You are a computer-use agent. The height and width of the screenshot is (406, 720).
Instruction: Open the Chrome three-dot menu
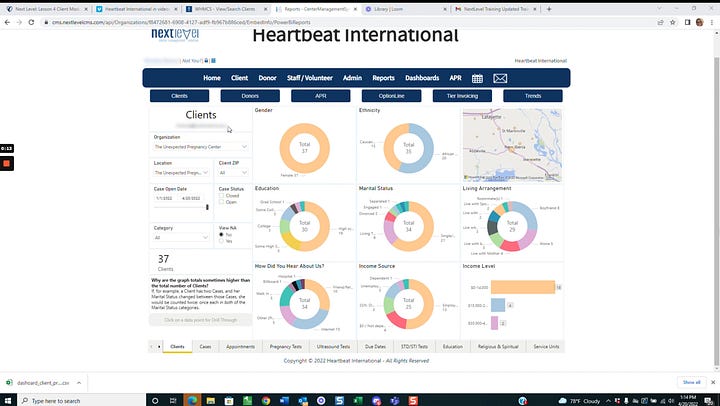point(712,22)
